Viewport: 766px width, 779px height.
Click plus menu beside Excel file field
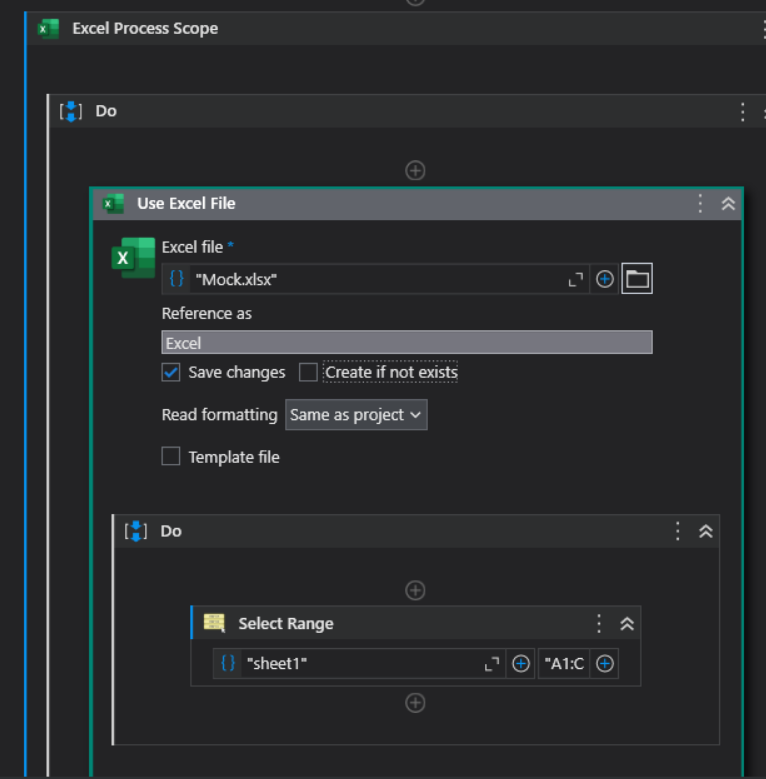604,279
